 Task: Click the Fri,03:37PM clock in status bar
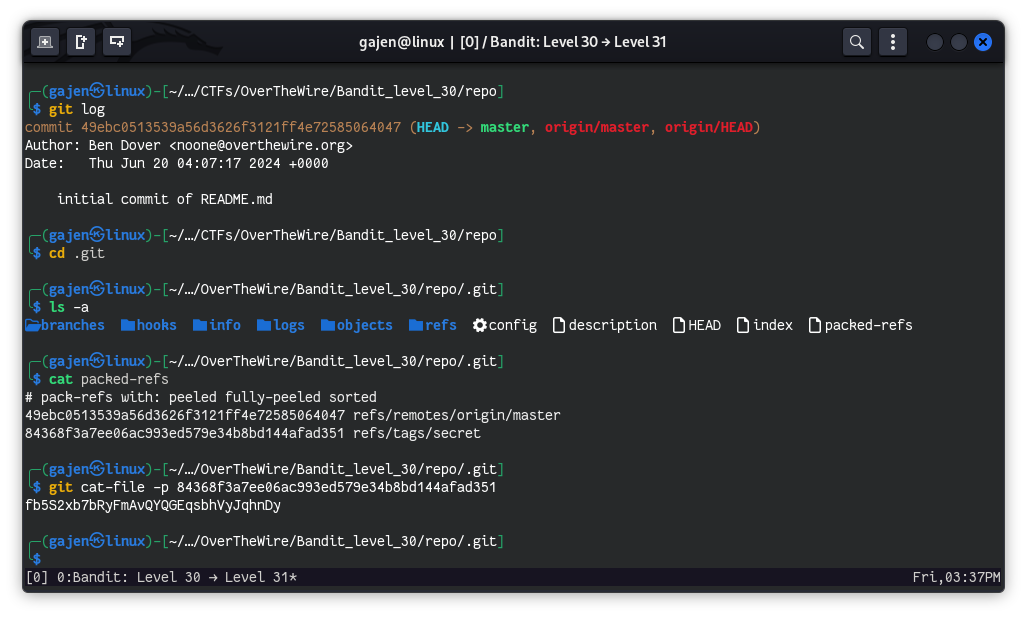tap(956, 577)
